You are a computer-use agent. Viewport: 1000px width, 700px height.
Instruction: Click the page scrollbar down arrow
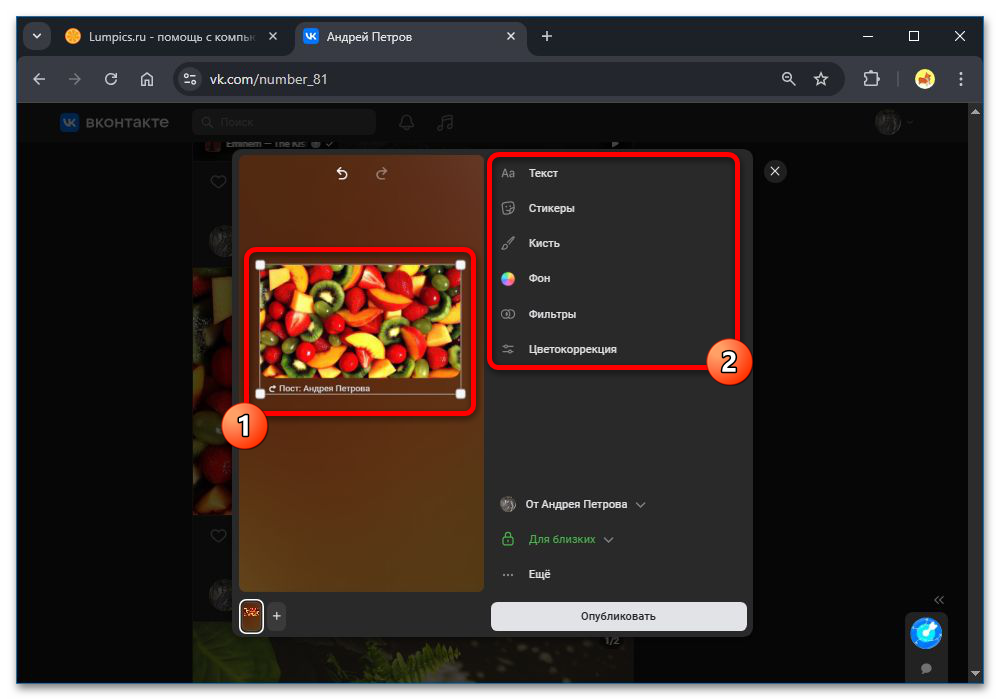pos(975,673)
